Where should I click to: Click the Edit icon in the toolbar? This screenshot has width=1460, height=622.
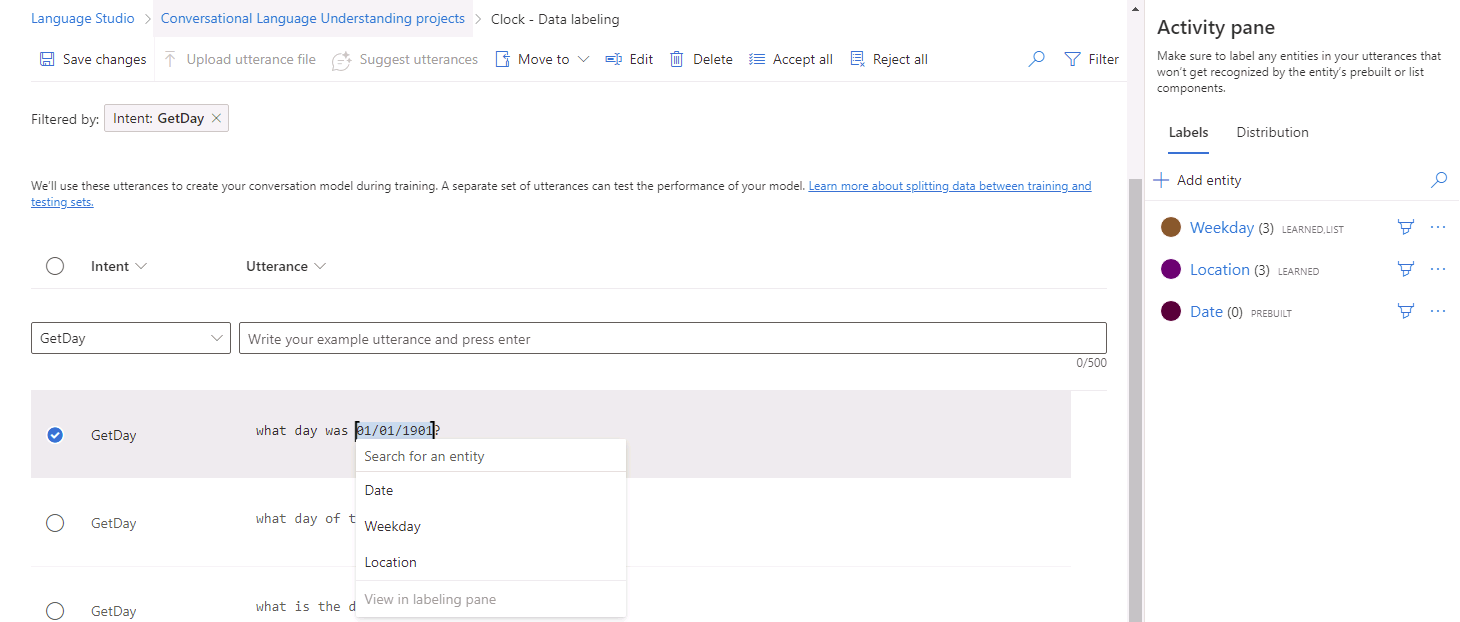pos(613,59)
